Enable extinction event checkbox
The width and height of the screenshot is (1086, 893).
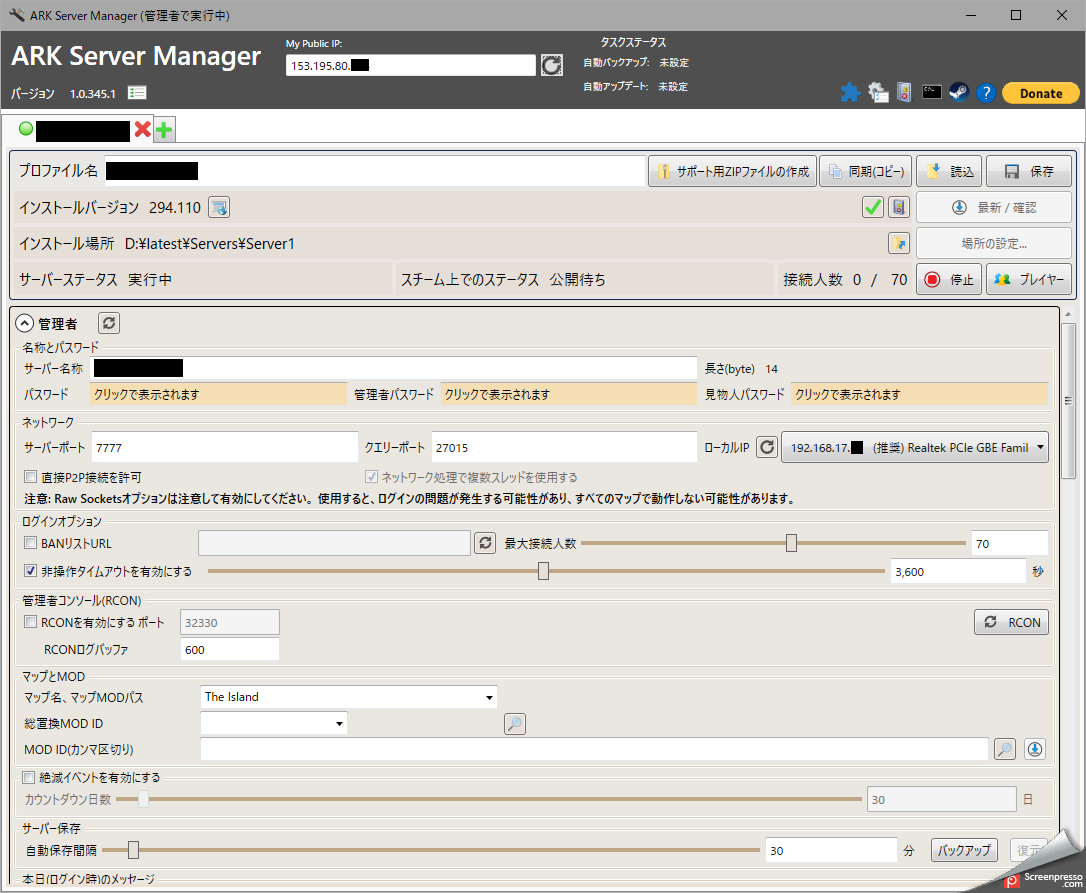(x=29, y=777)
